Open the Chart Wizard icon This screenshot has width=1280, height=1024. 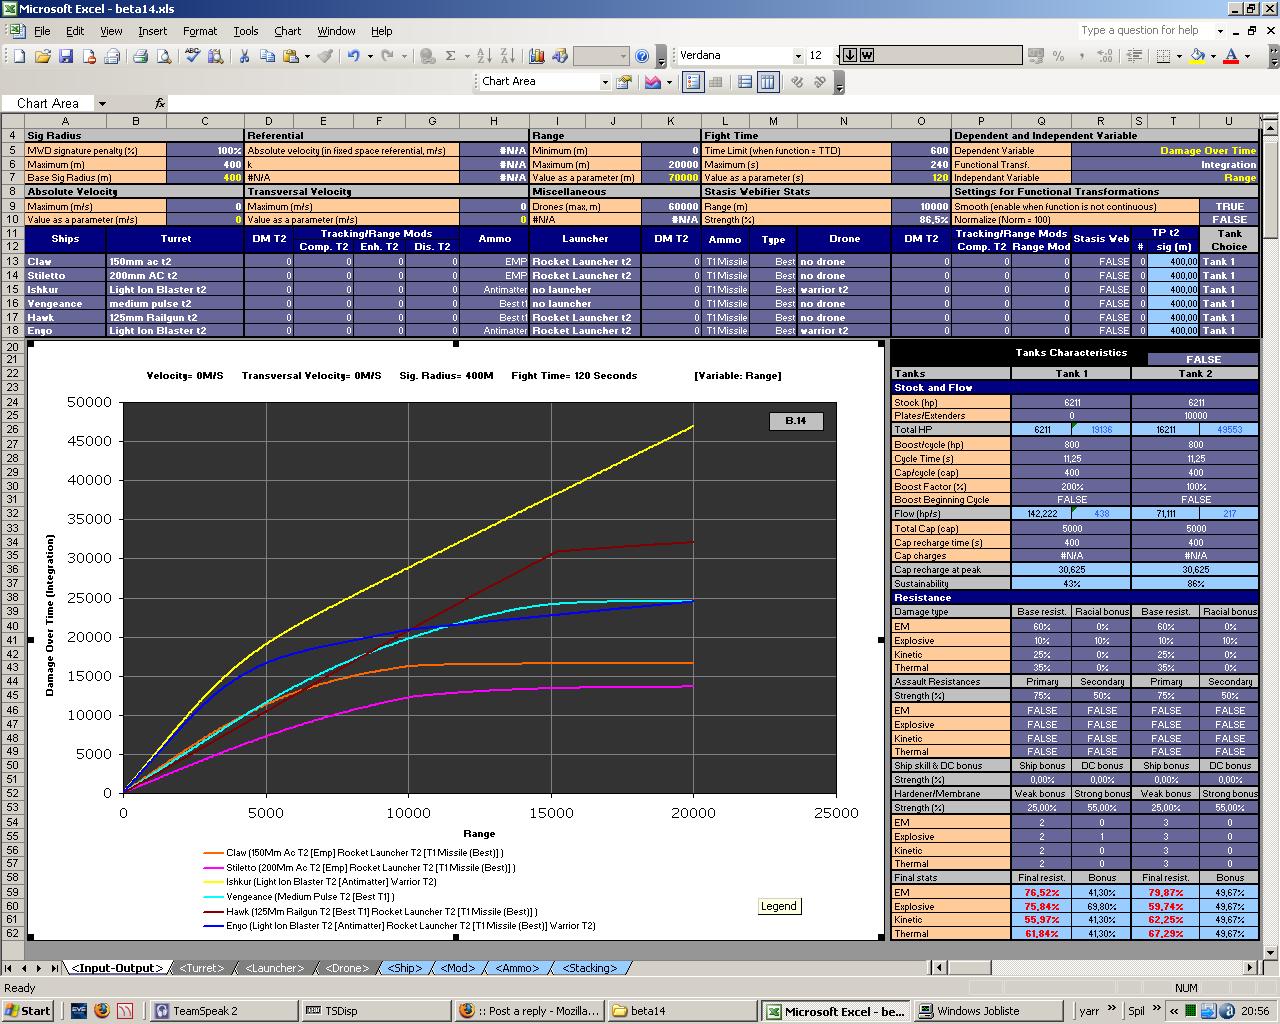[x=537, y=56]
